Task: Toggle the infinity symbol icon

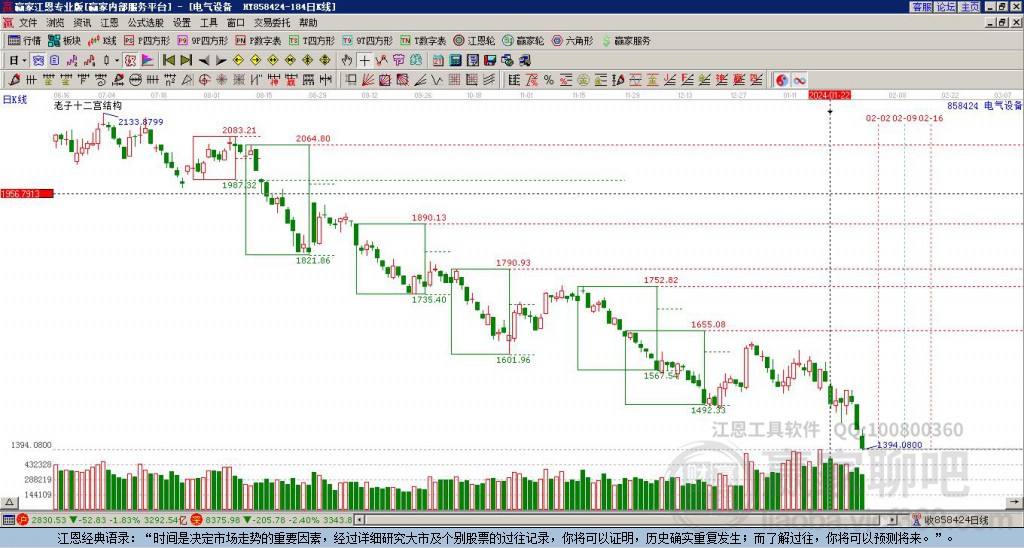Action: click(799, 80)
